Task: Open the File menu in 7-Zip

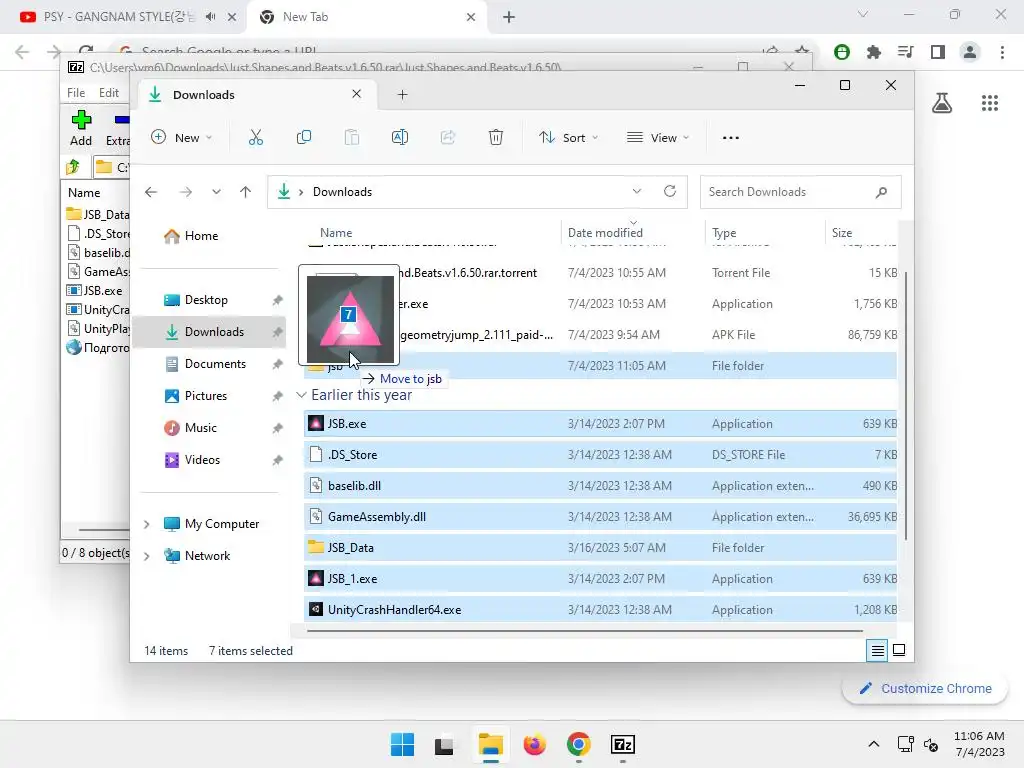Action: pyautogui.click(x=76, y=93)
